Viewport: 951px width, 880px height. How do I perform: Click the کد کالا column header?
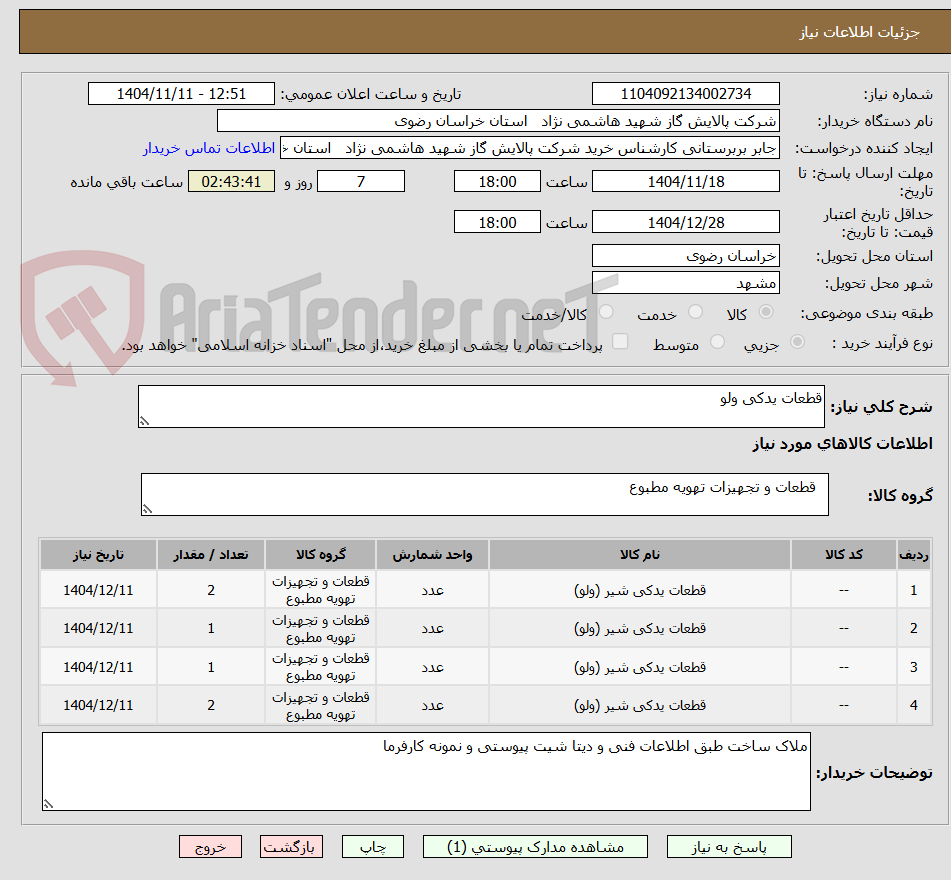[844, 554]
